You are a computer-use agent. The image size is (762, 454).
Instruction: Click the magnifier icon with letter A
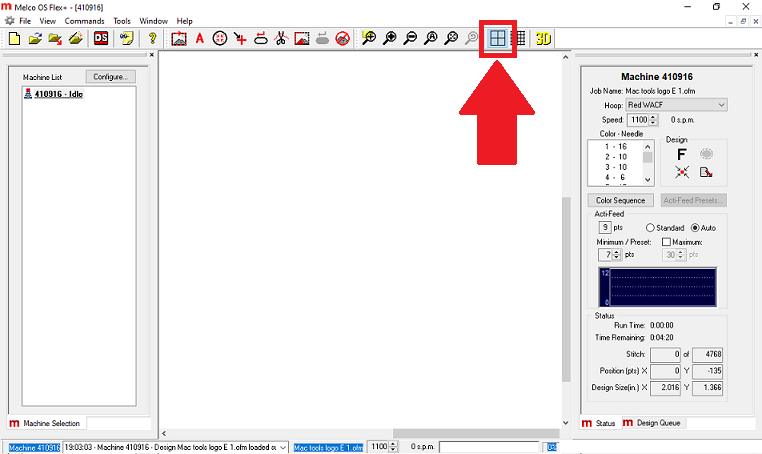tap(431, 38)
